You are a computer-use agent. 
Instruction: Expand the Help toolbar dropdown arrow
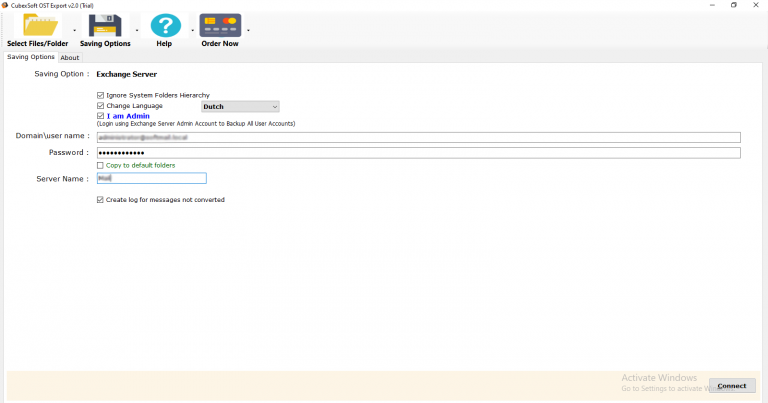[190, 30]
